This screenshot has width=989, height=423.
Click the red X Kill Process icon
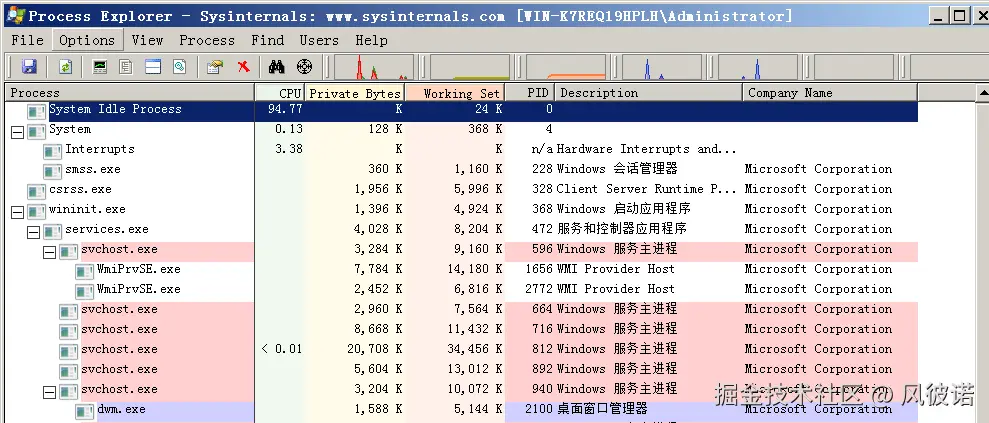[x=243, y=67]
